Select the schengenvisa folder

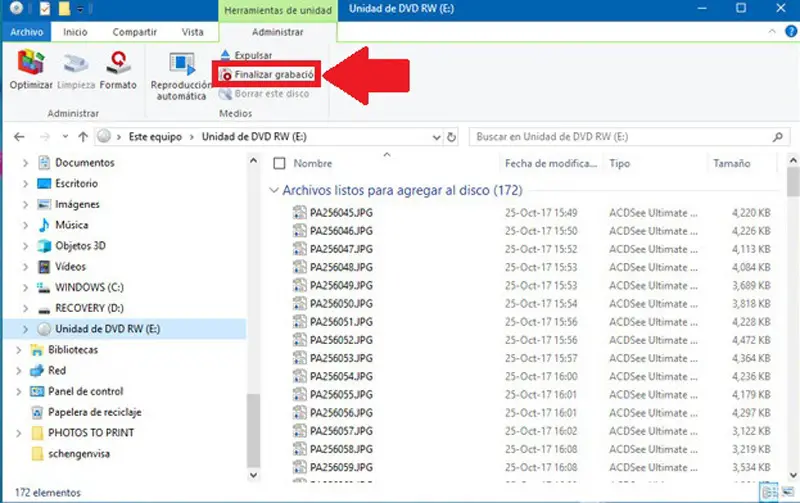(79, 454)
